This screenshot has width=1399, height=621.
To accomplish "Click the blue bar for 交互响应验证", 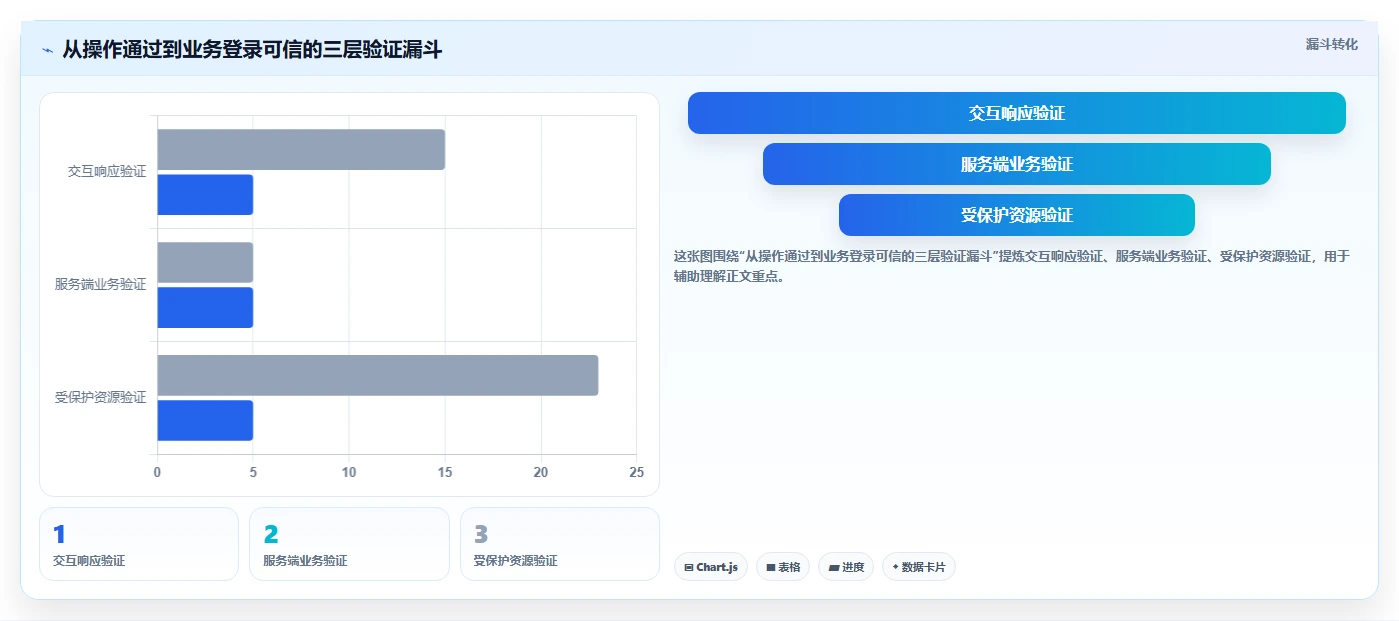I will pos(205,195).
